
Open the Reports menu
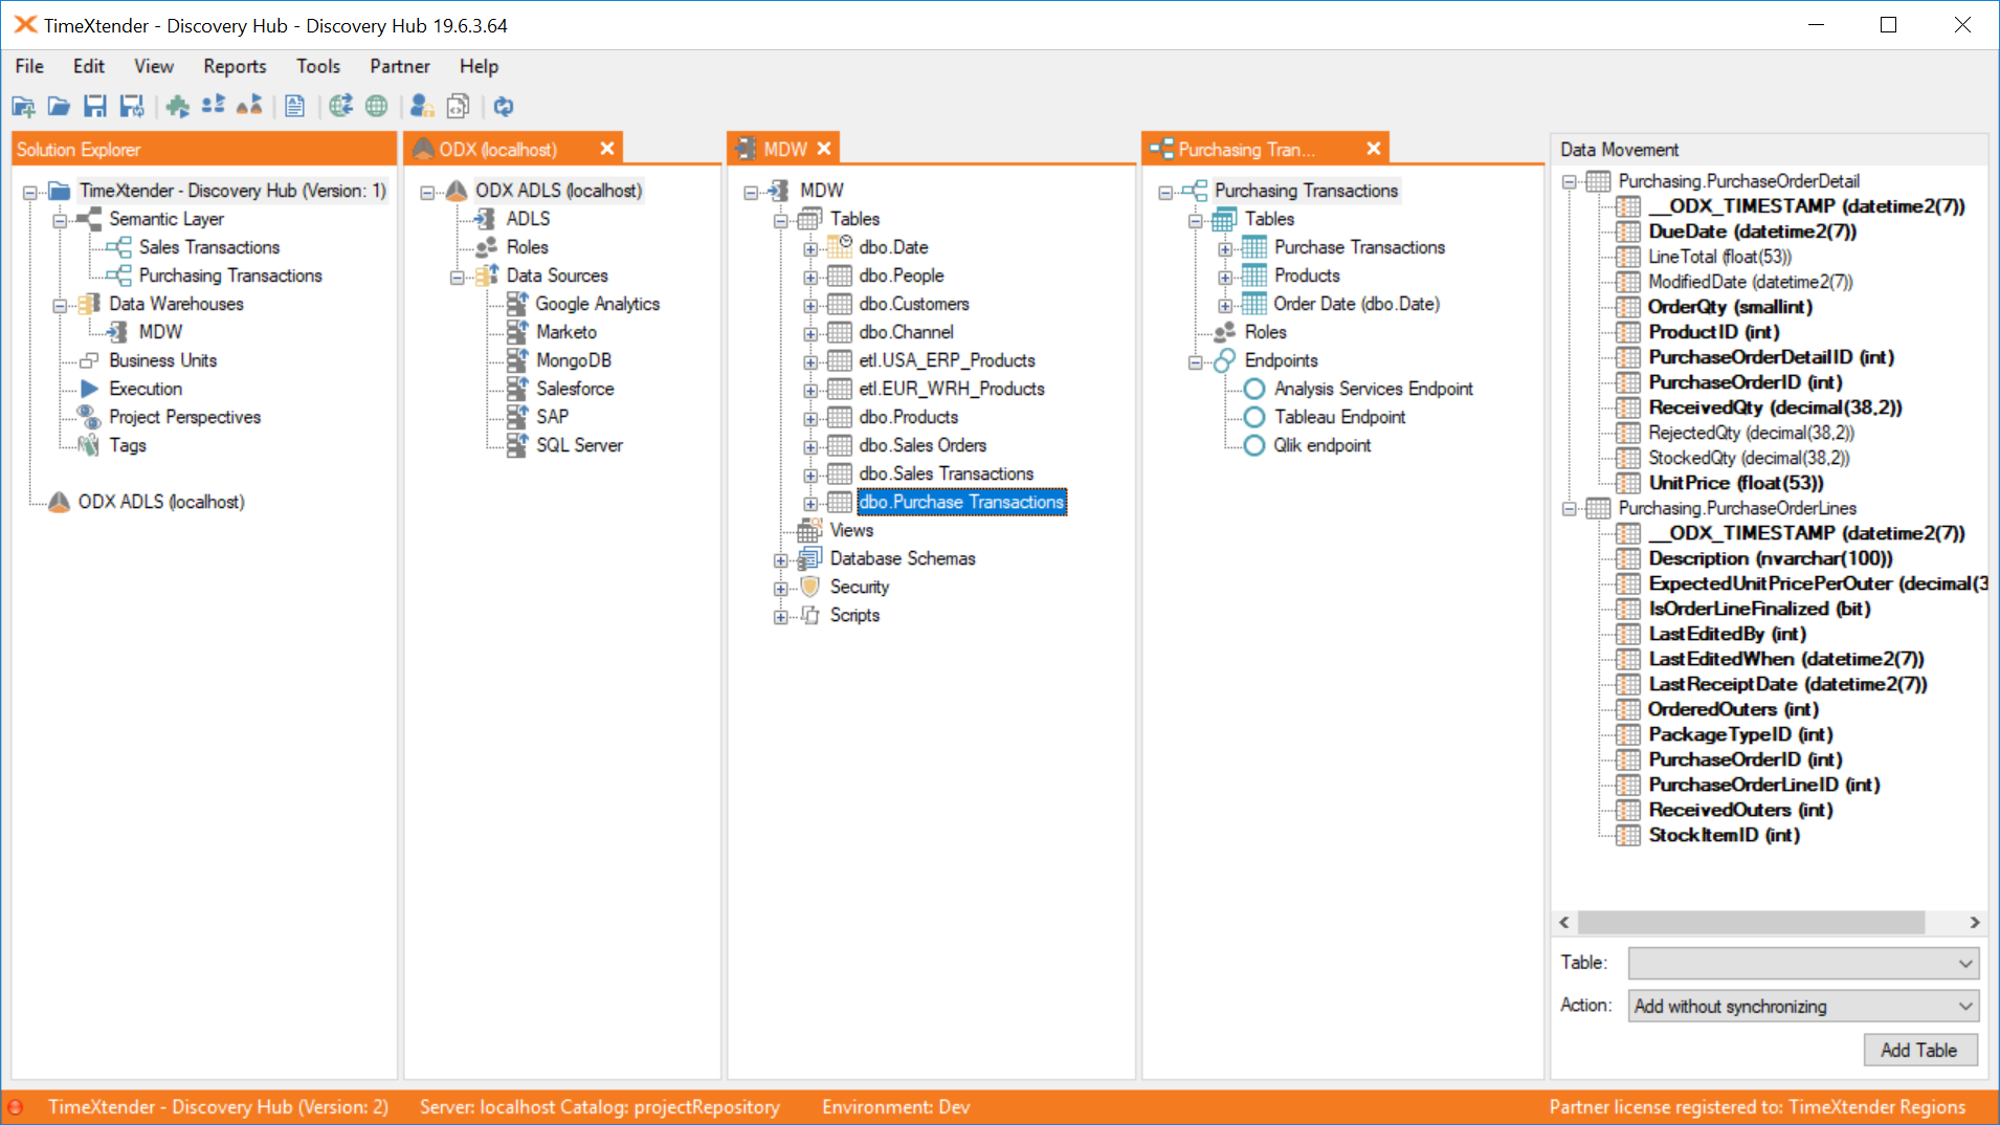pos(234,66)
